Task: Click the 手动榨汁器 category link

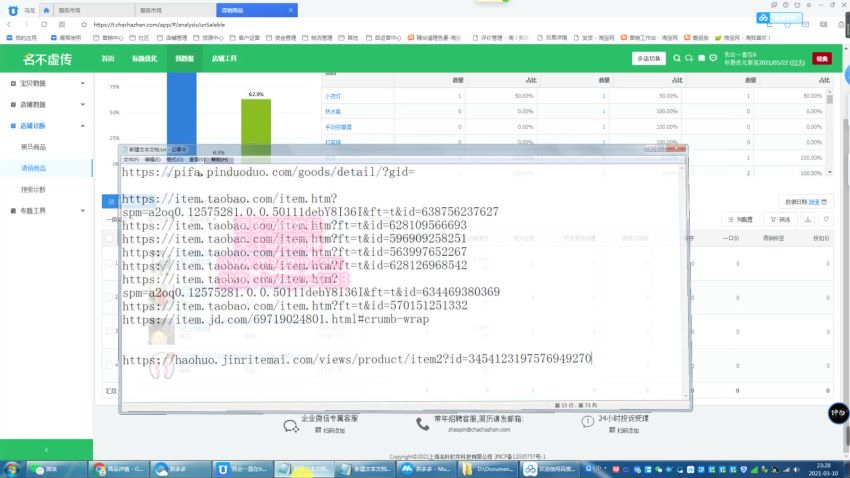Action: tap(338, 127)
